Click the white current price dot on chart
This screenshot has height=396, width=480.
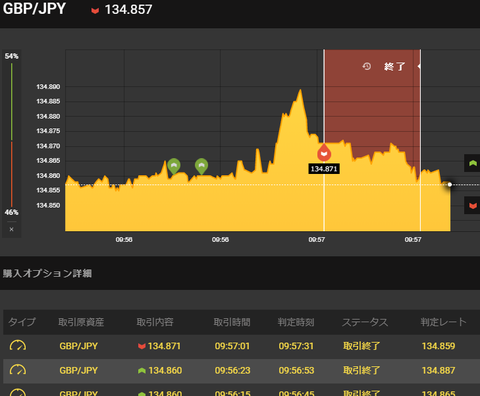point(450,184)
